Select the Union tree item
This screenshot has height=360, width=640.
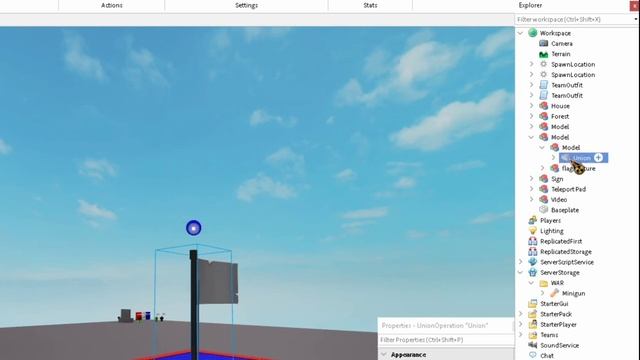(x=583, y=158)
